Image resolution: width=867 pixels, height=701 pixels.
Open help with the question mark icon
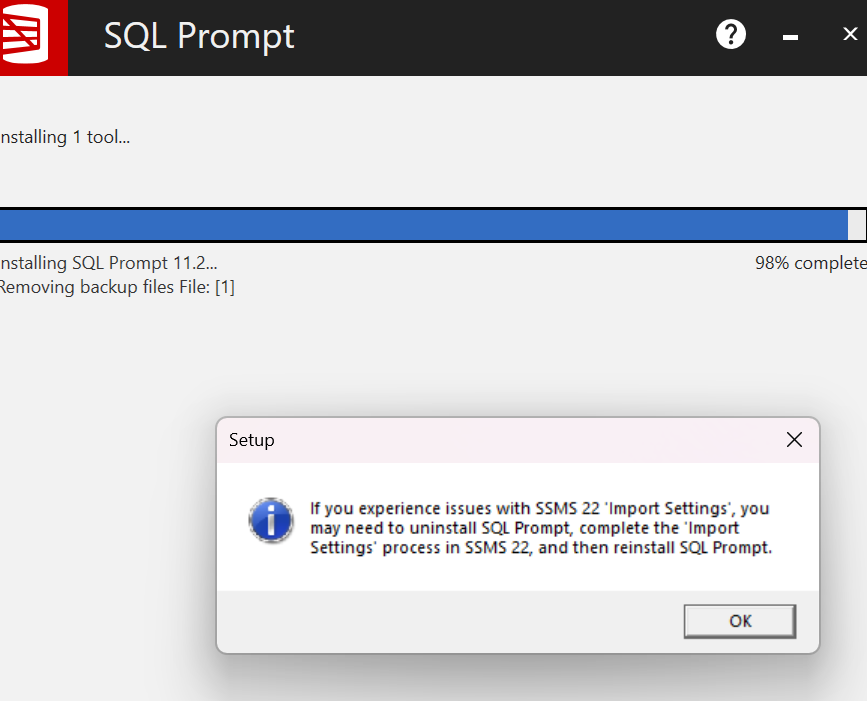click(x=731, y=35)
